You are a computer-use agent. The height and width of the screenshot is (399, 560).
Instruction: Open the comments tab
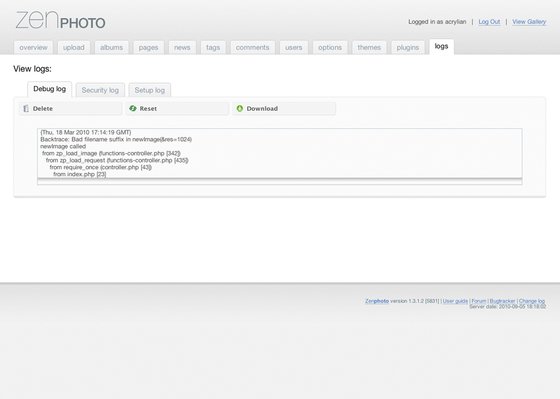(252, 48)
